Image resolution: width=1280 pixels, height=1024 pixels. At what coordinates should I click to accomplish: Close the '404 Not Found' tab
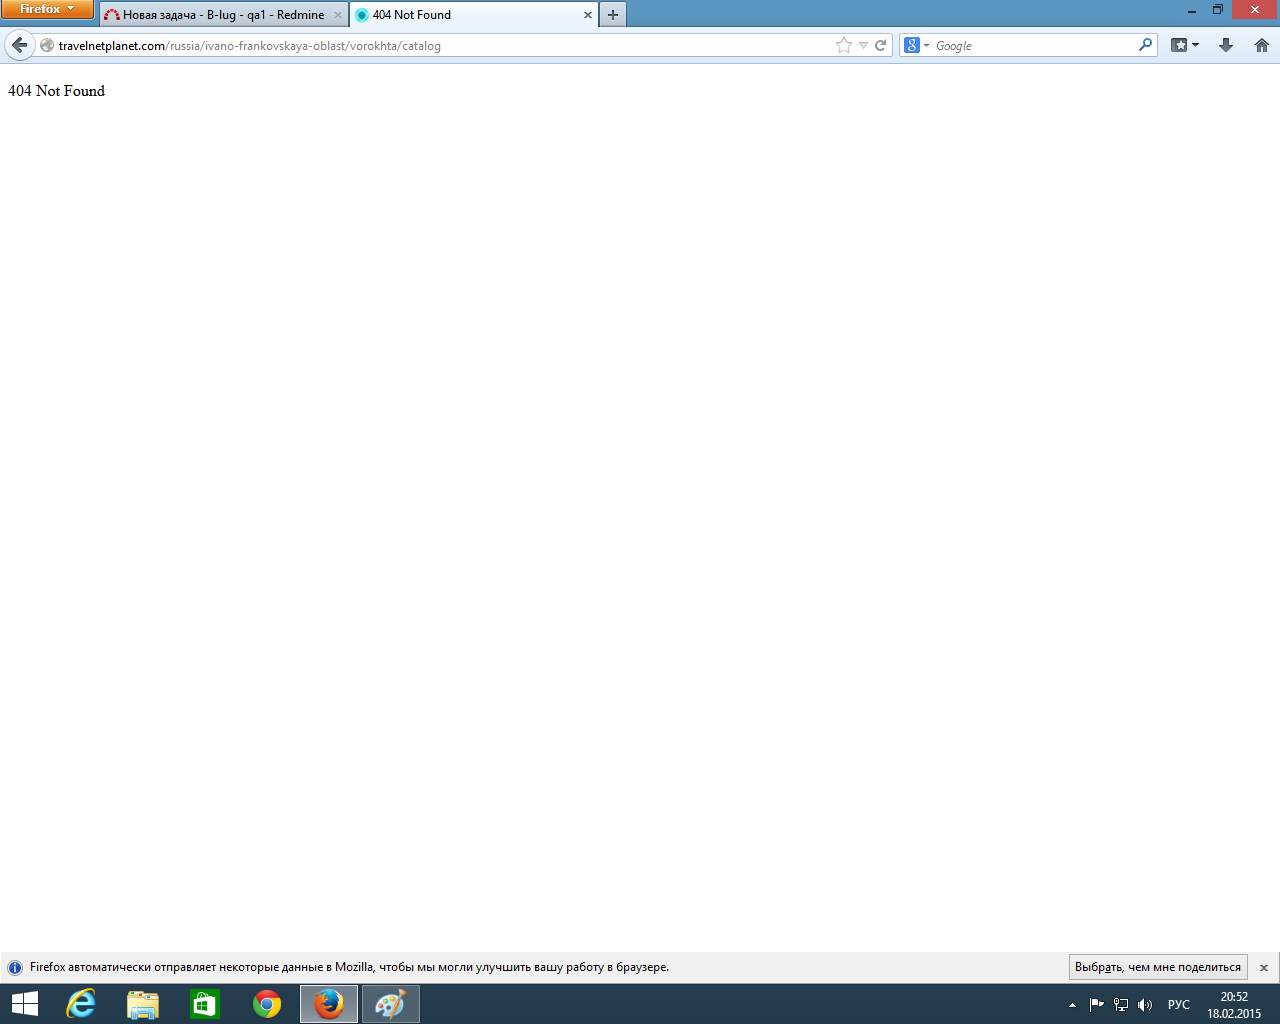(x=588, y=15)
